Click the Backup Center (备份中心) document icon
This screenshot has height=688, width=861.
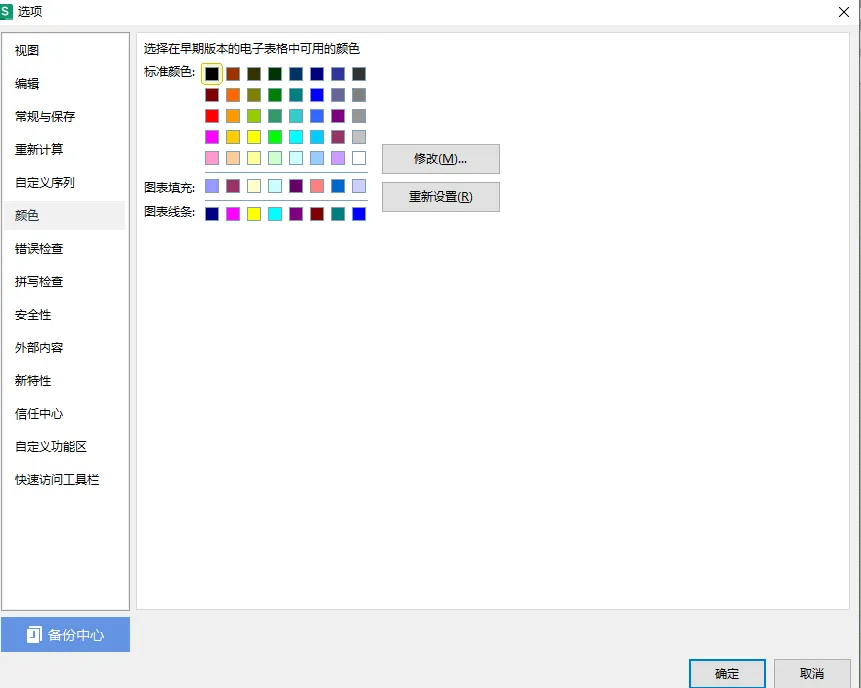pos(33,635)
